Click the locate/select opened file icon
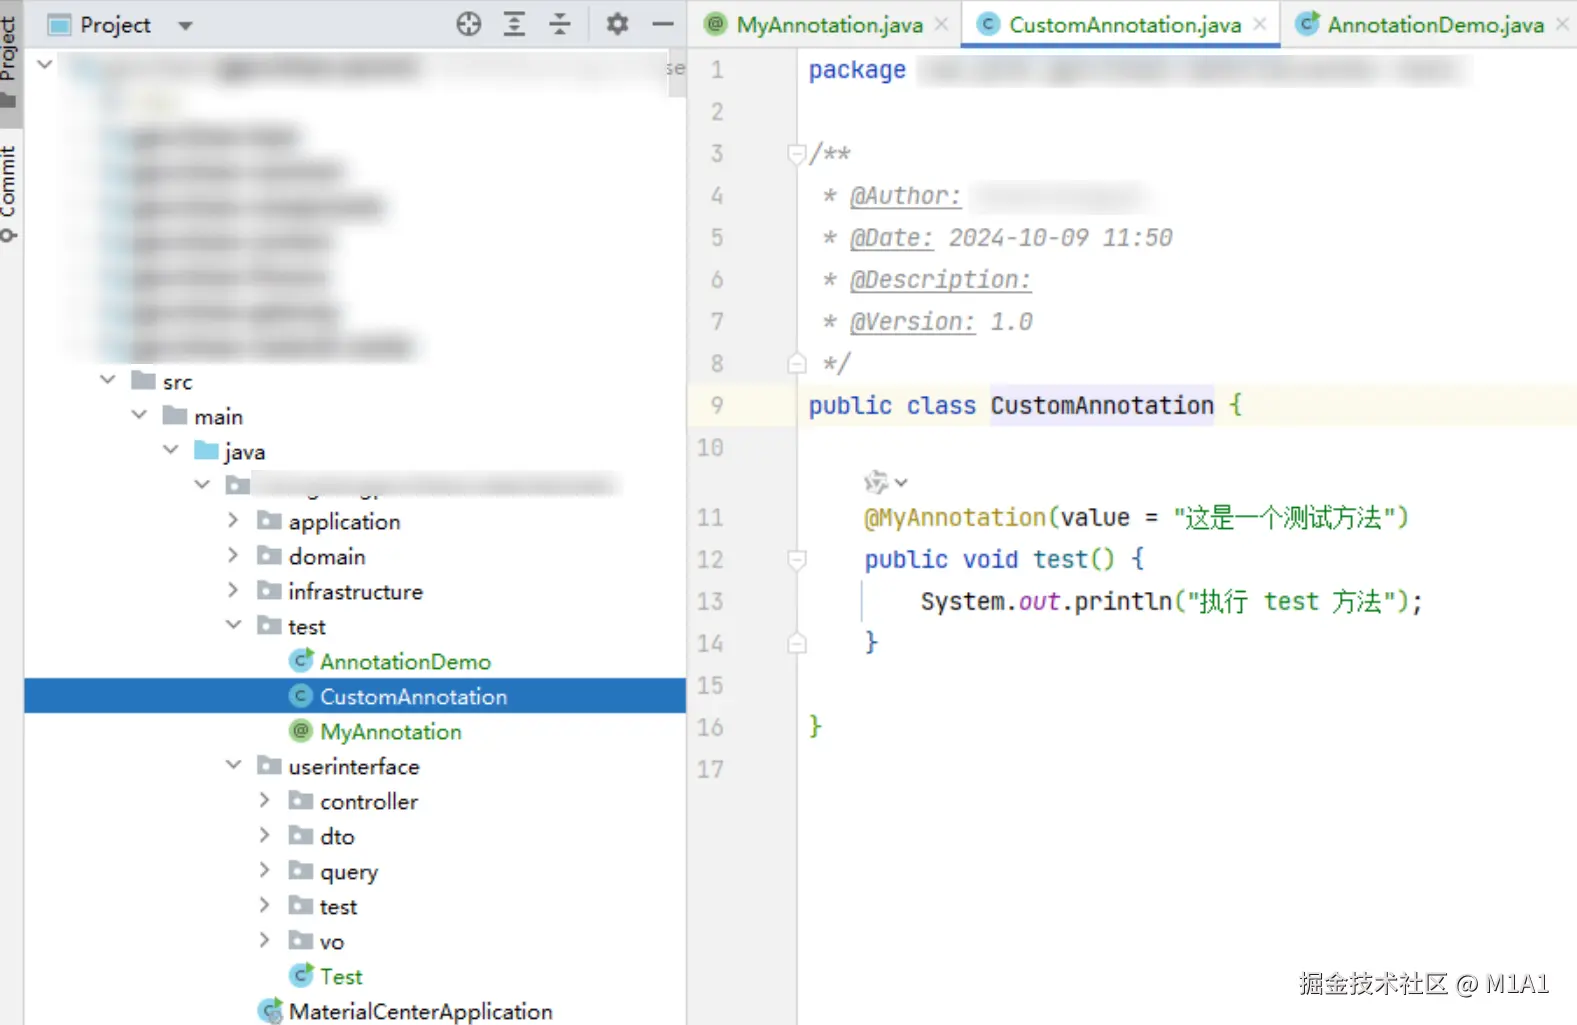This screenshot has height=1025, width=1577. coord(468,24)
